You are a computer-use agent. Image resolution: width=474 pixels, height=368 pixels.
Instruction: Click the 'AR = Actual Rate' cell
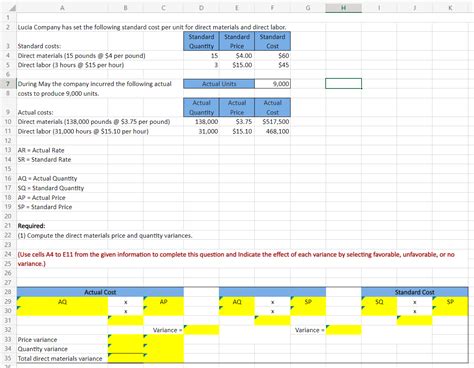(41, 150)
